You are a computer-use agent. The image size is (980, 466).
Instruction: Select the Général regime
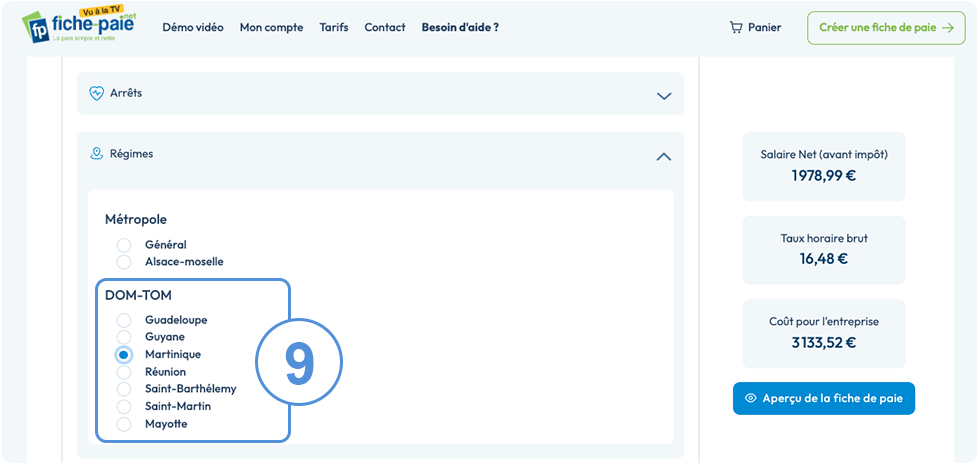[124, 245]
